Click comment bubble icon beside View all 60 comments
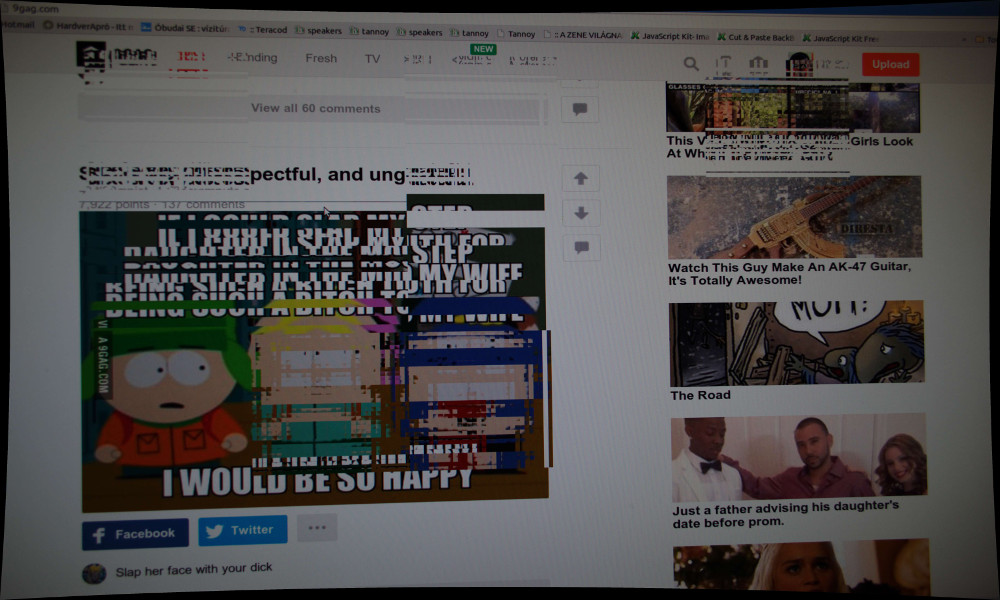 [580, 109]
